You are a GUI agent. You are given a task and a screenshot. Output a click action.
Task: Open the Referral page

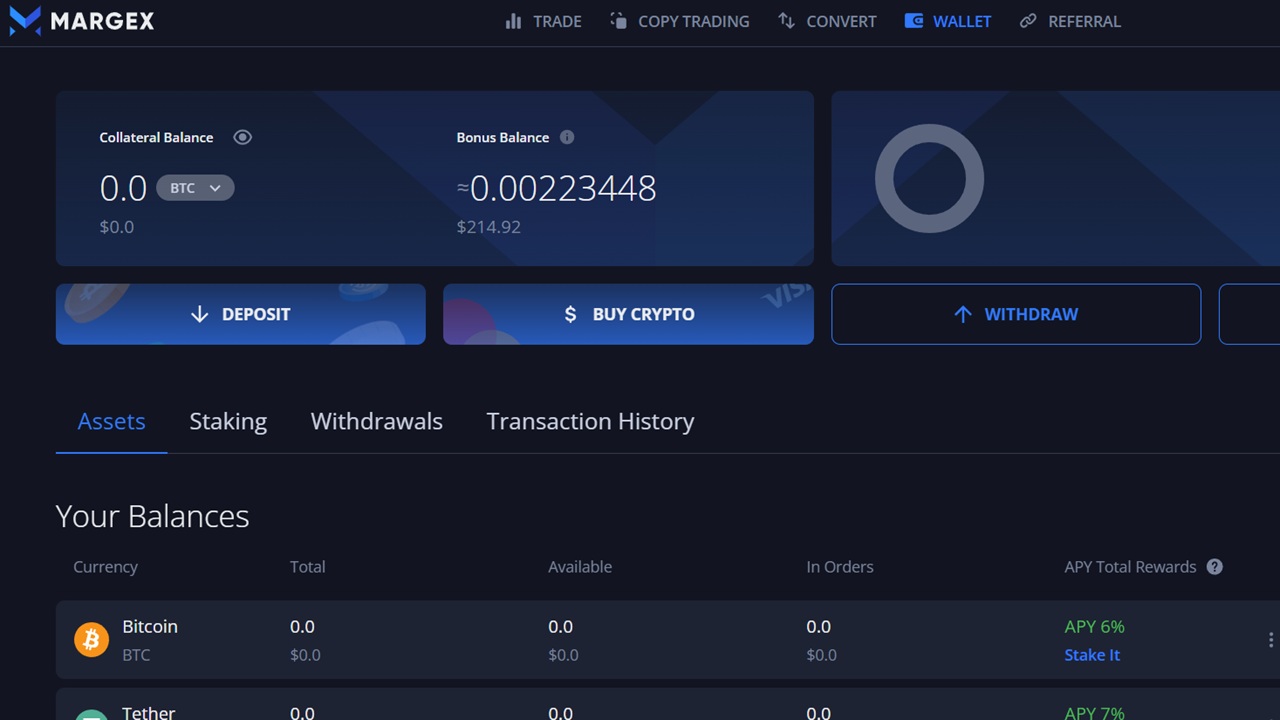pyautogui.click(x=1070, y=21)
